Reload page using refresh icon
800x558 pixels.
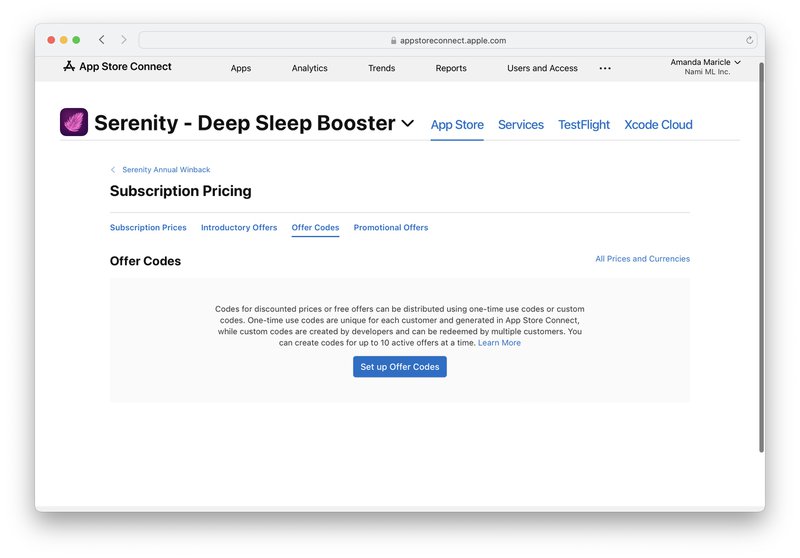point(749,40)
